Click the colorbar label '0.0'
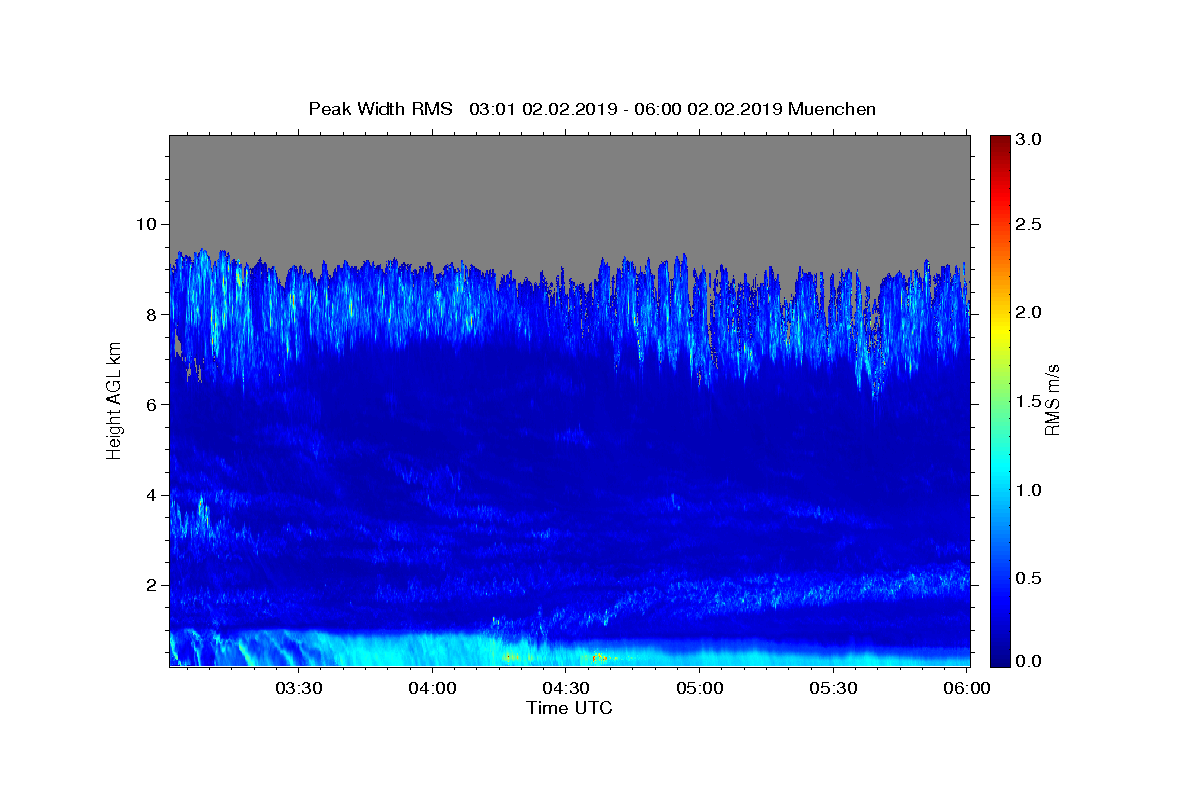 point(1029,661)
